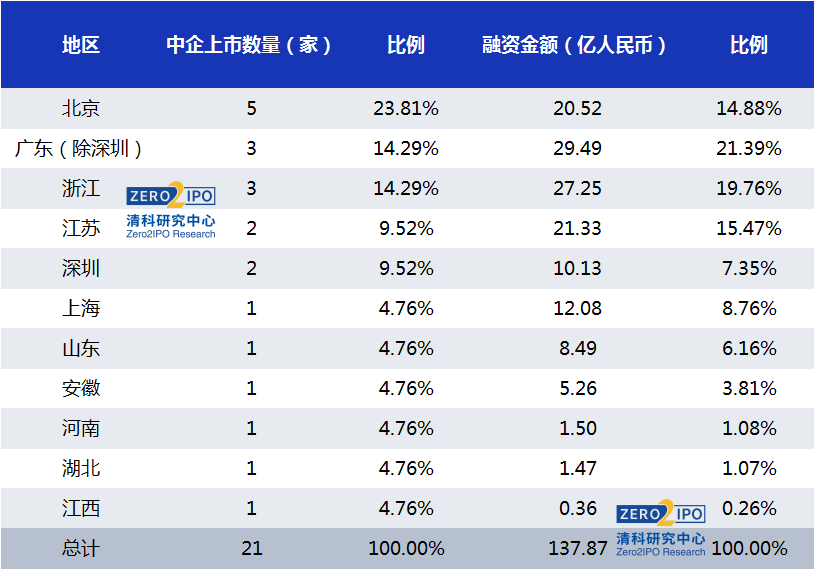Select the 北京 region cell

click(81, 108)
